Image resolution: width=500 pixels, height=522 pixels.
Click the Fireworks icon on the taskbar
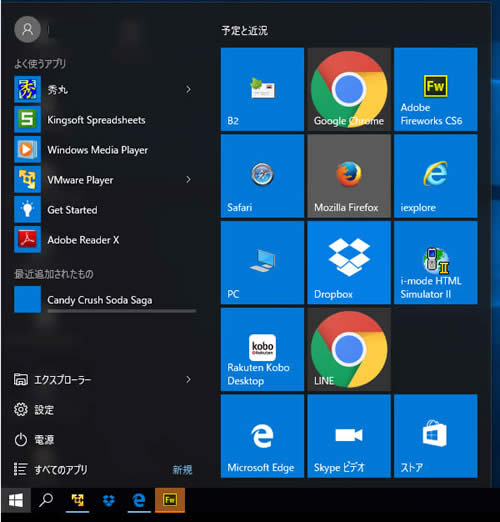pyautogui.click(x=170, y=500)
